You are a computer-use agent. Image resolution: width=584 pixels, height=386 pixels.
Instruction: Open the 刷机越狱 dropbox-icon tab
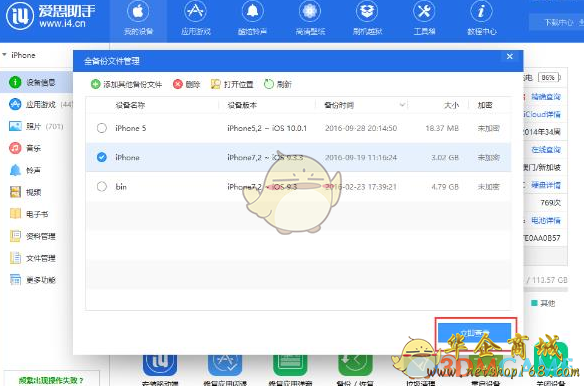click(367, 19)
